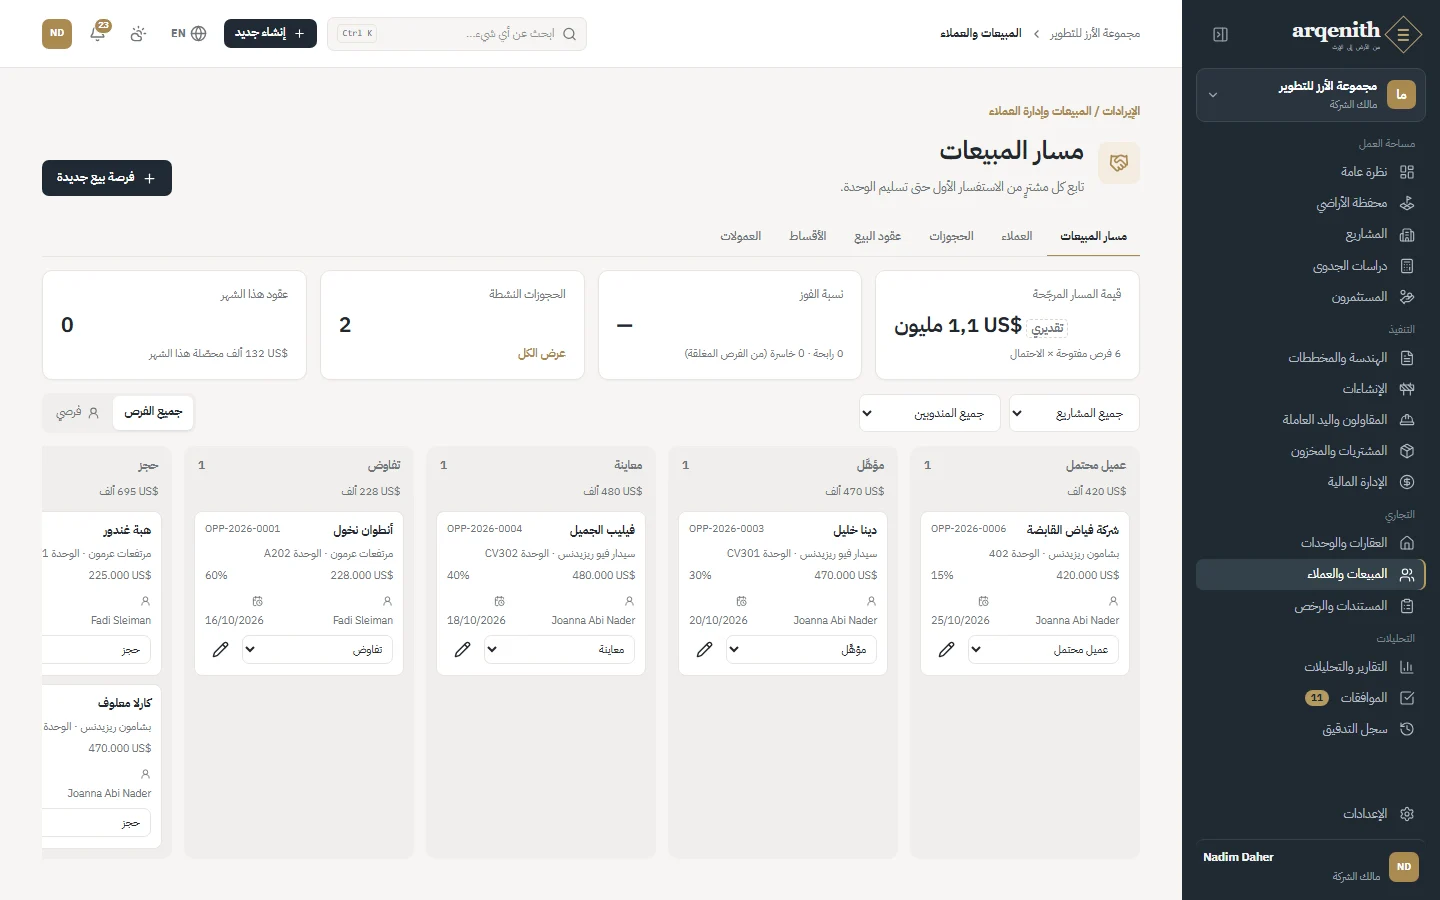Open the العمولات tab
Image resolution: width=1440 pixels, height=900 pixels.
[741, 236]
